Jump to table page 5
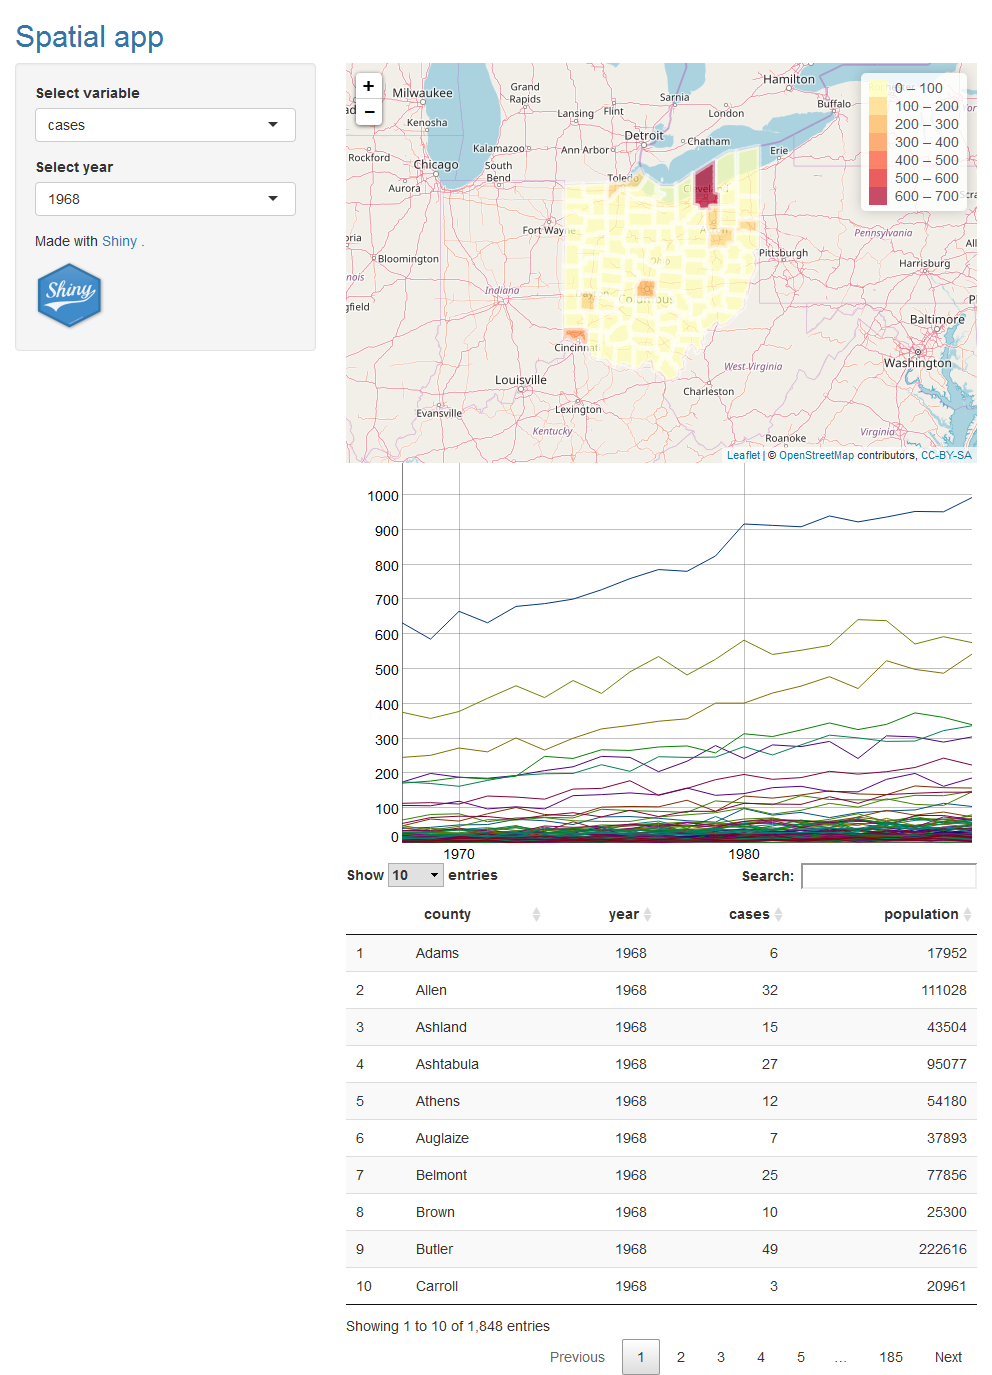Viewport: 992px width, 1375px height. [801, 1357]
